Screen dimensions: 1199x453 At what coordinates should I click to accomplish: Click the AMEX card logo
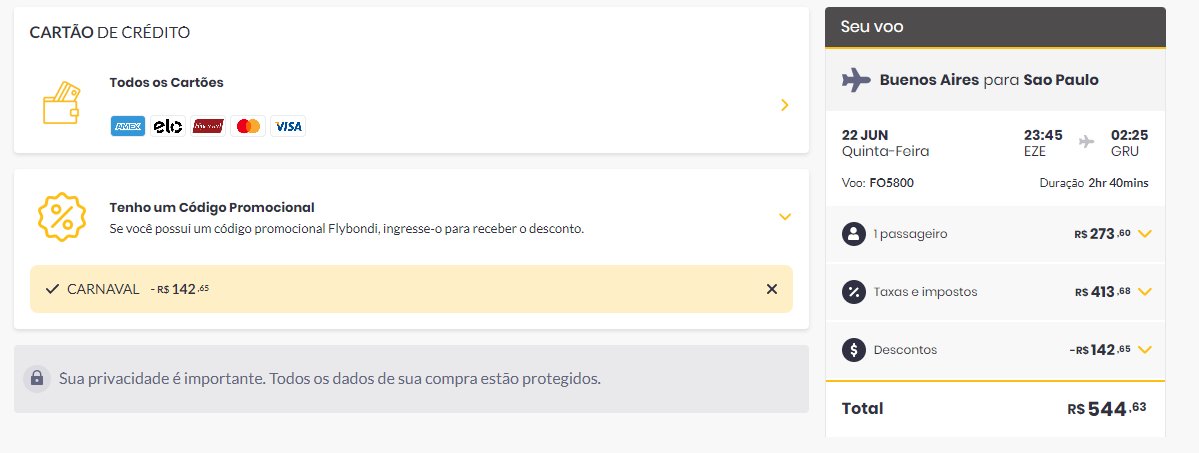tap(128, 126)
